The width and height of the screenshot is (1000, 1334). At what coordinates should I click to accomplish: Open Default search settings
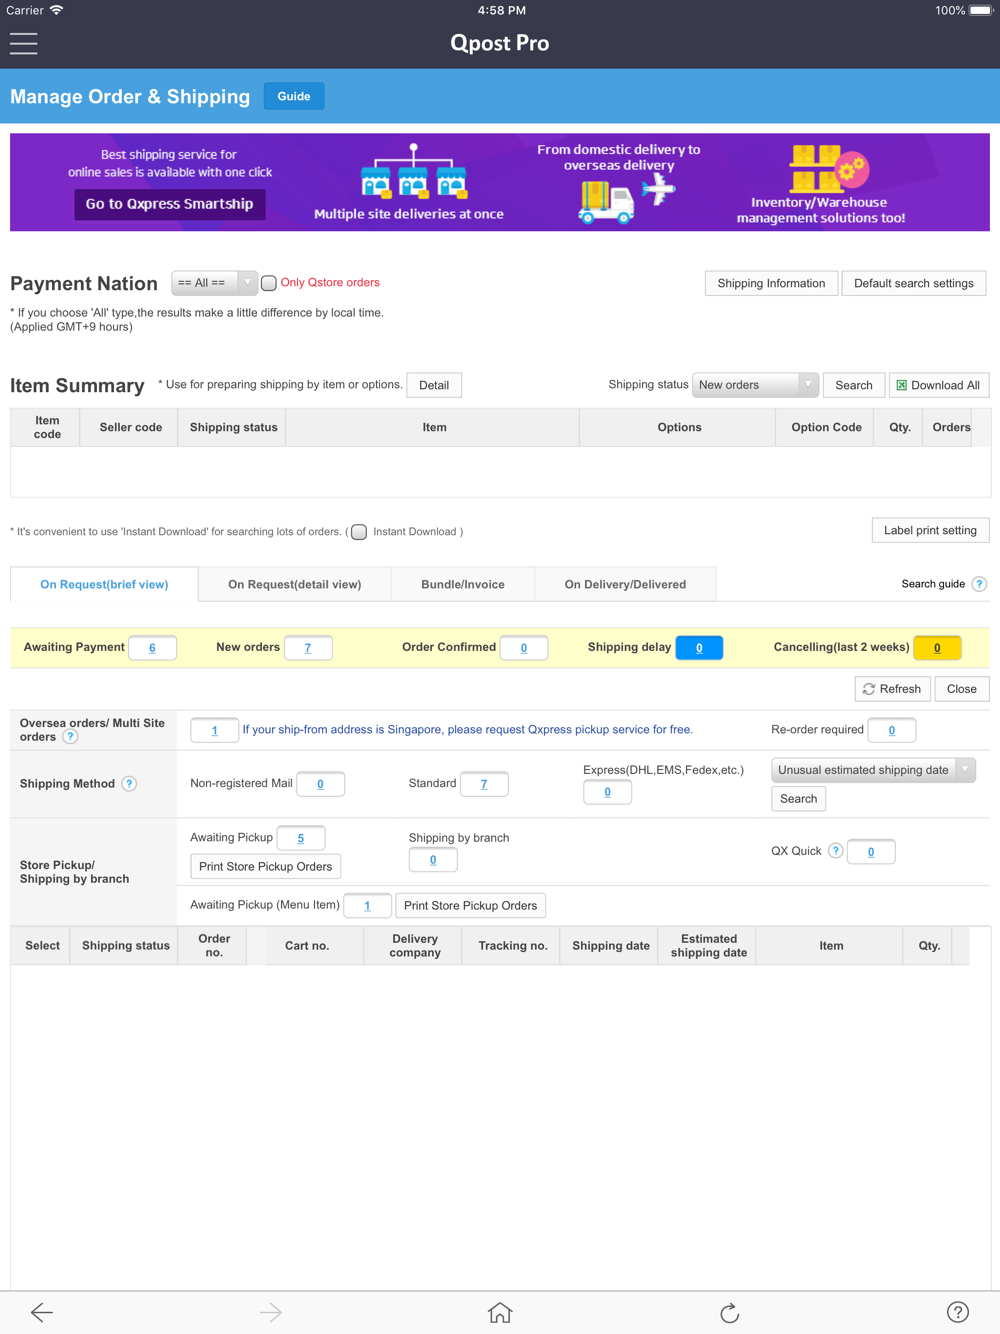pos(914,283)
